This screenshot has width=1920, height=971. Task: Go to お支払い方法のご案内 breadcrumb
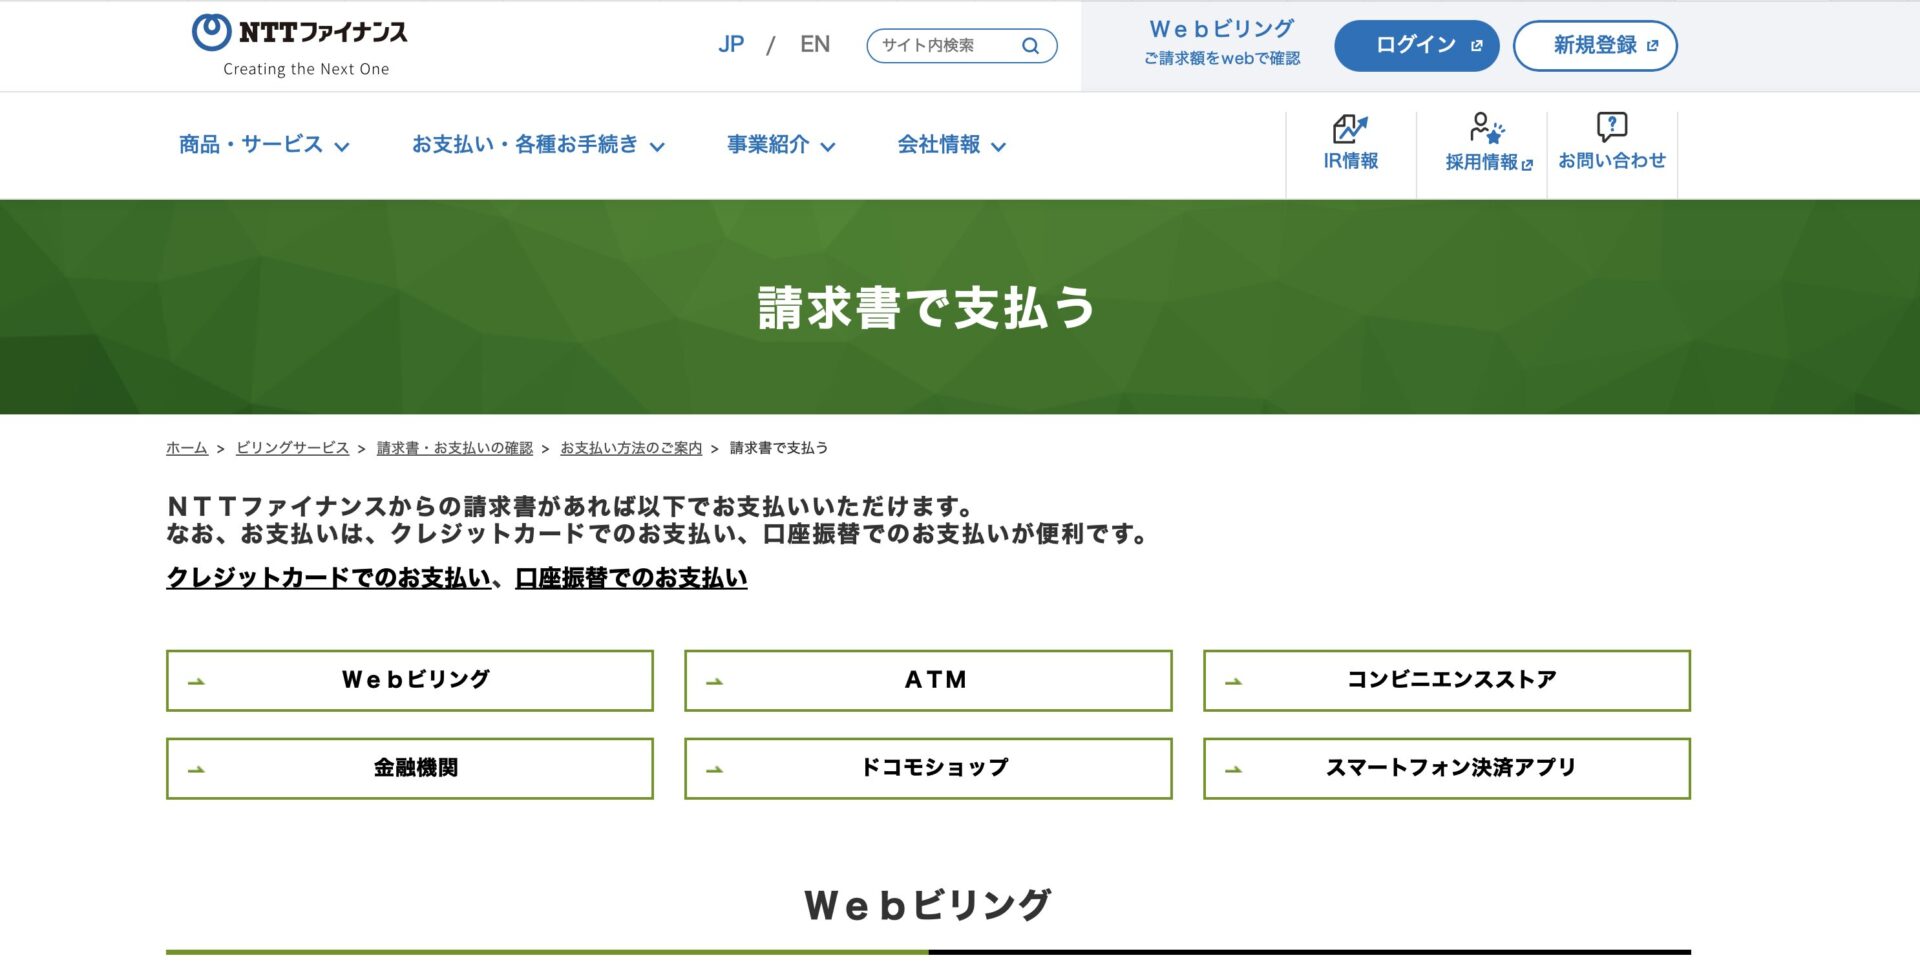point(631,448)
